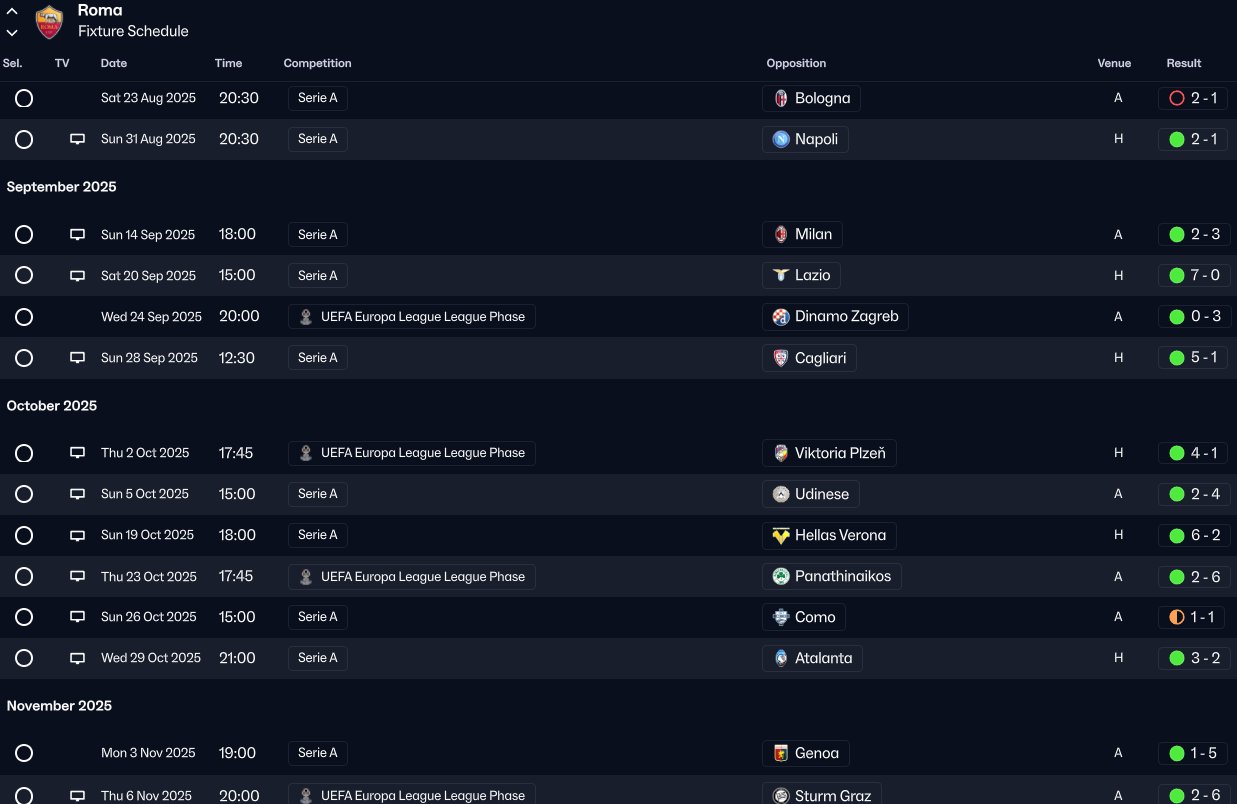The width and height of the screenshot is (1237, 804).
Task: Click the up chevron beside Roma
Action: pyautogui.click(x=12, y=11)
